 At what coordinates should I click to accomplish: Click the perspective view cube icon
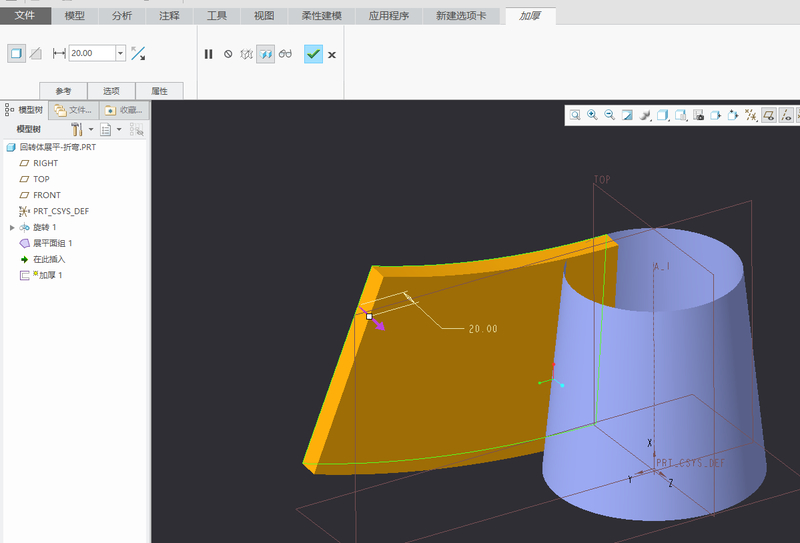[x=715, y=115]
